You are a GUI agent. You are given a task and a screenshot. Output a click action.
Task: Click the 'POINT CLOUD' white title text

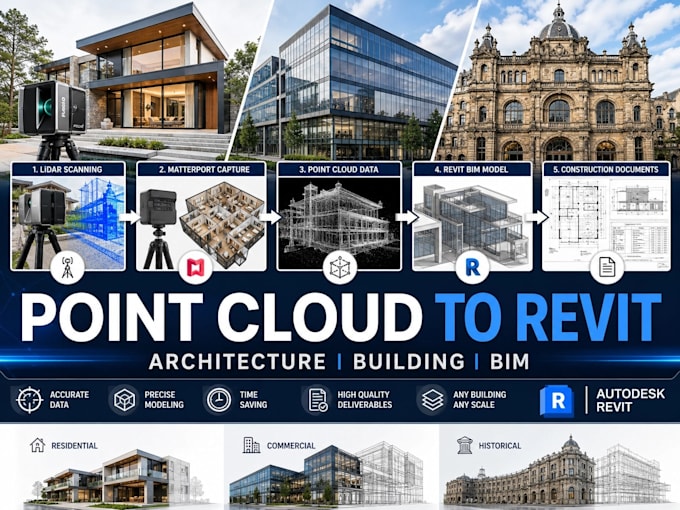(221, 317)
